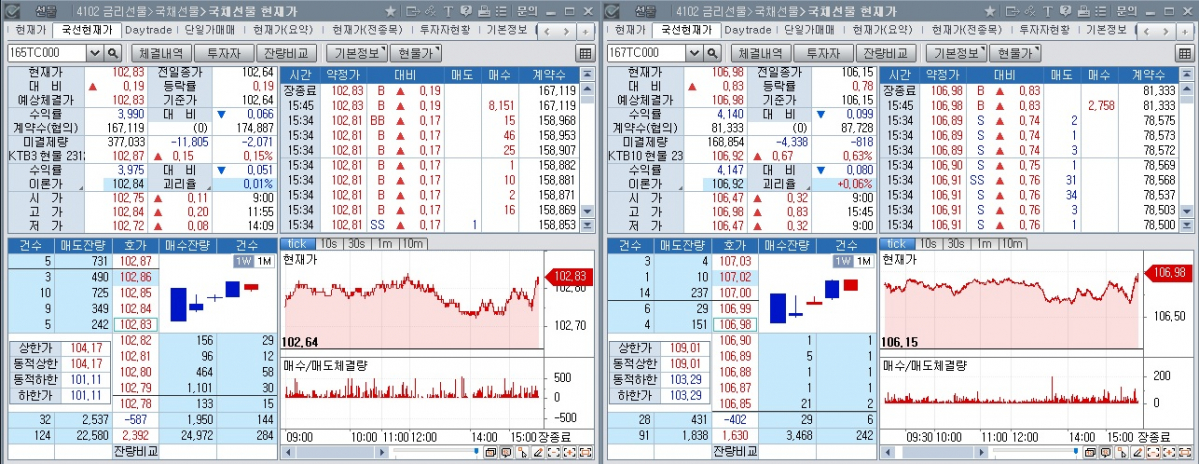Expand the 기본정보 dropdown button in the 165TC000 window
The height and width of the screenshot is (464, 1199).
click(356, 53)
